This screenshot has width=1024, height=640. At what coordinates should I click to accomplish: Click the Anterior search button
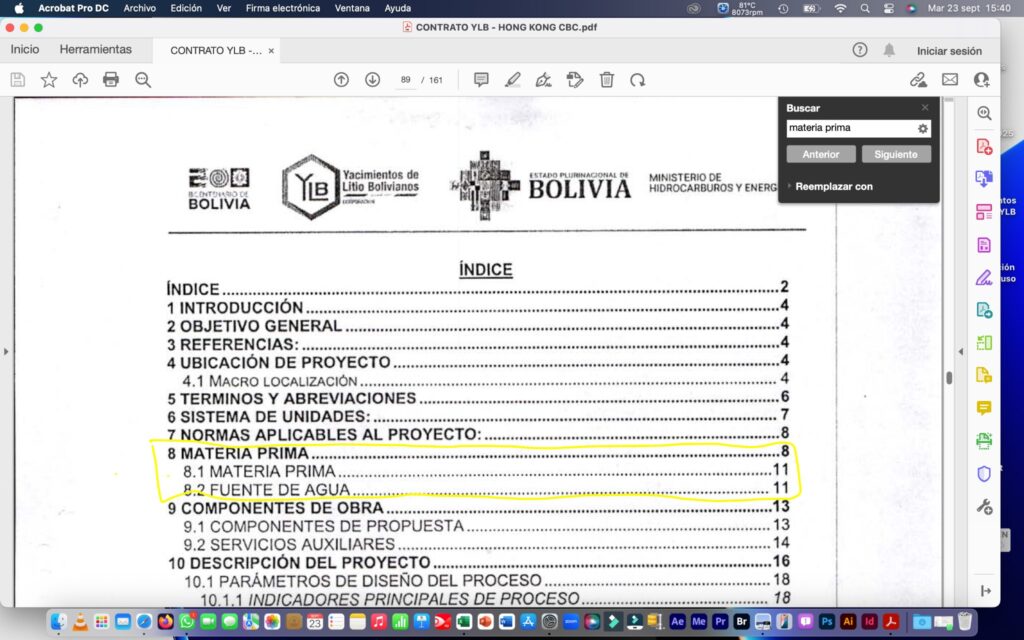click(x=821, y=154)
